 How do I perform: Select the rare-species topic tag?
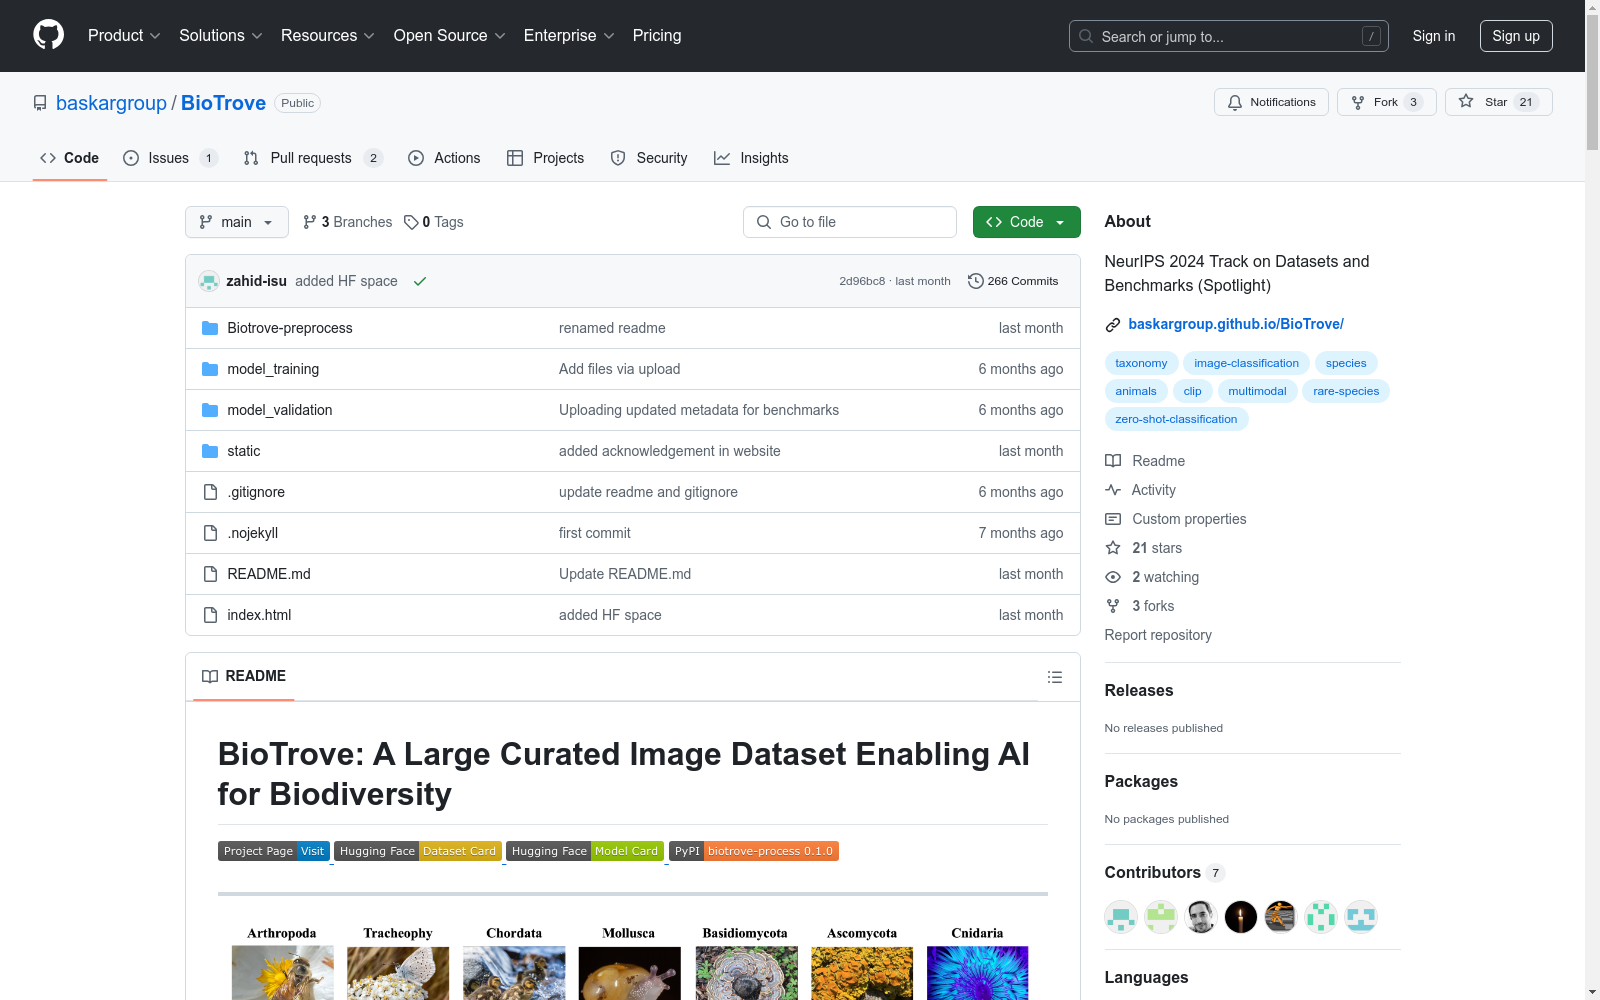click(1346, 391)
